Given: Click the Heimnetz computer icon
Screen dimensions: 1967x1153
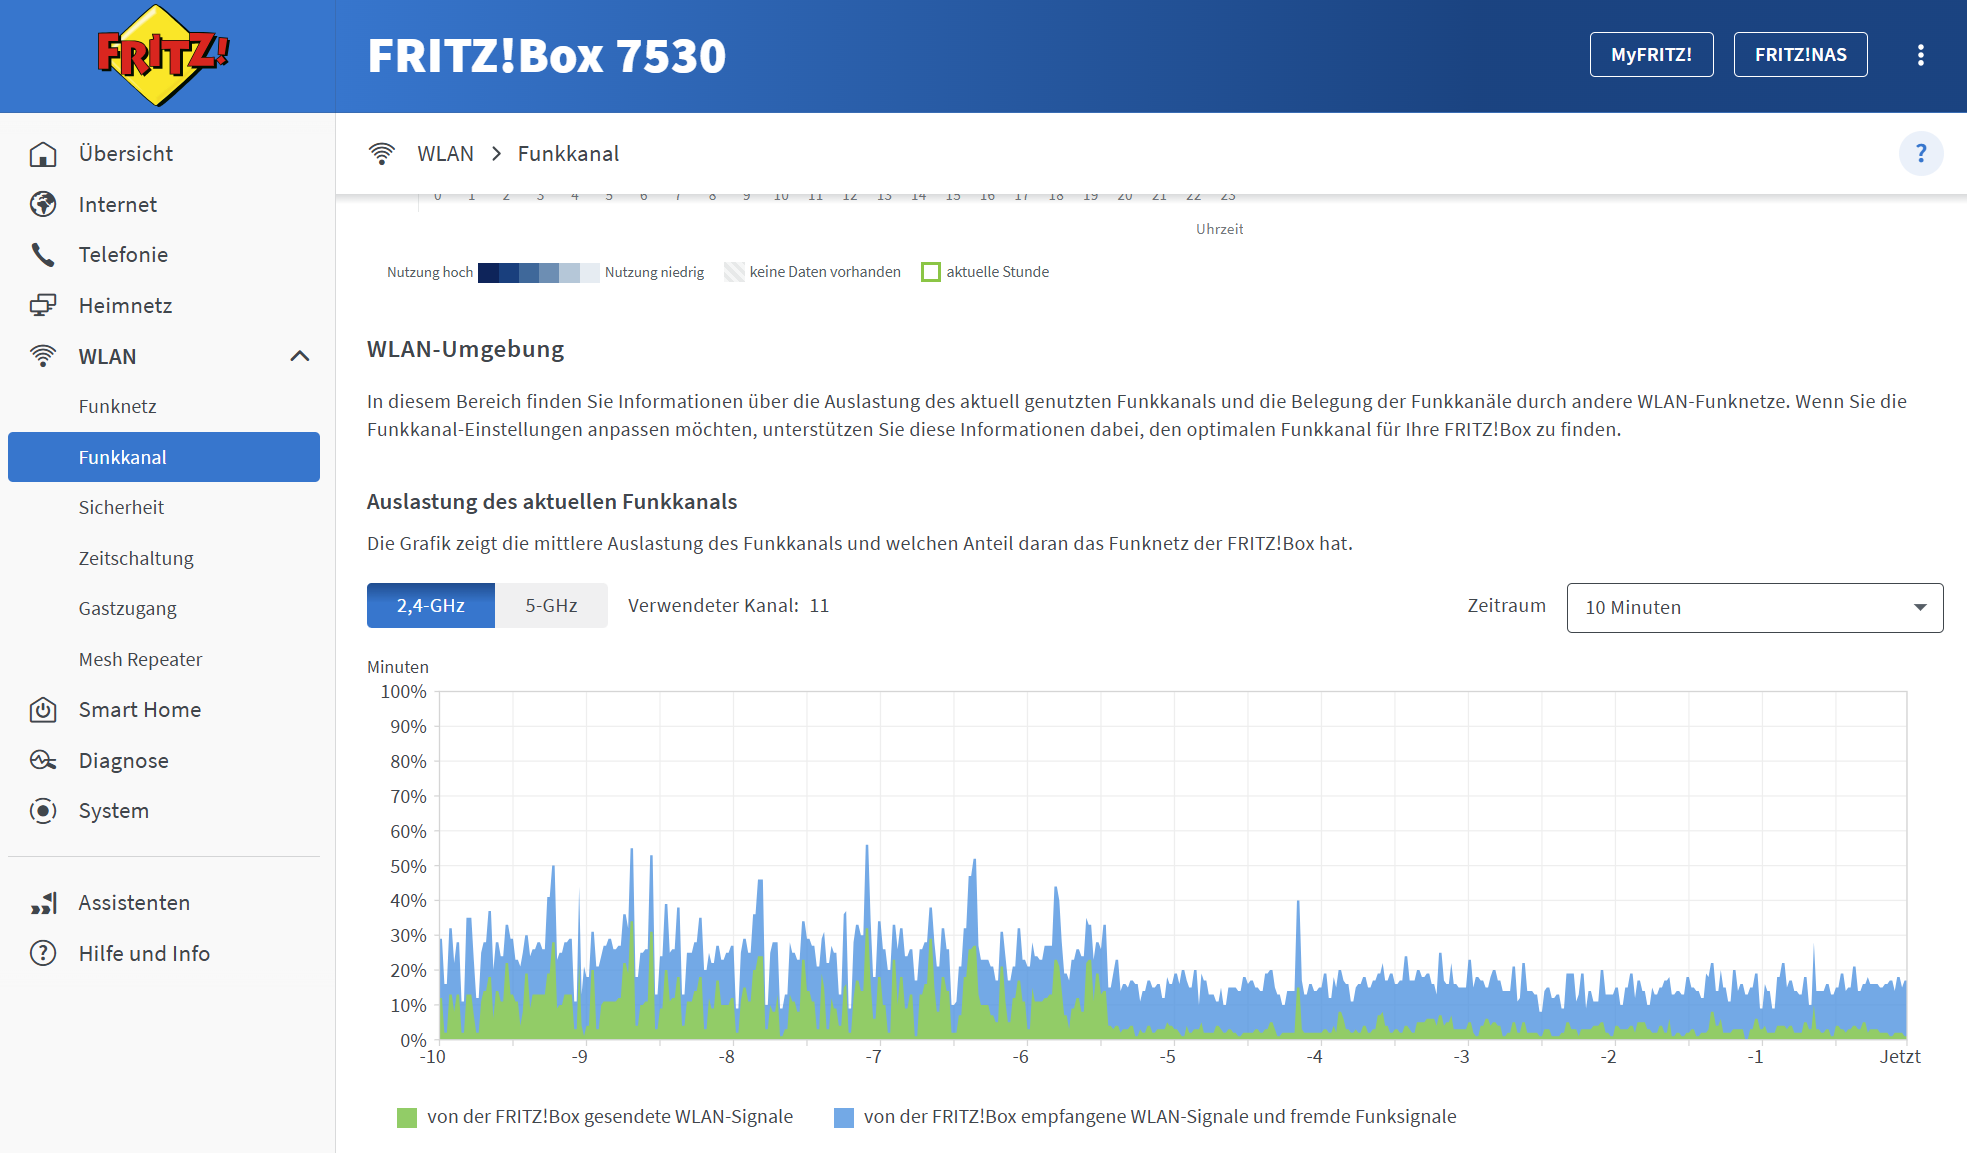Looking at the screenshot, I should [43, 305].
